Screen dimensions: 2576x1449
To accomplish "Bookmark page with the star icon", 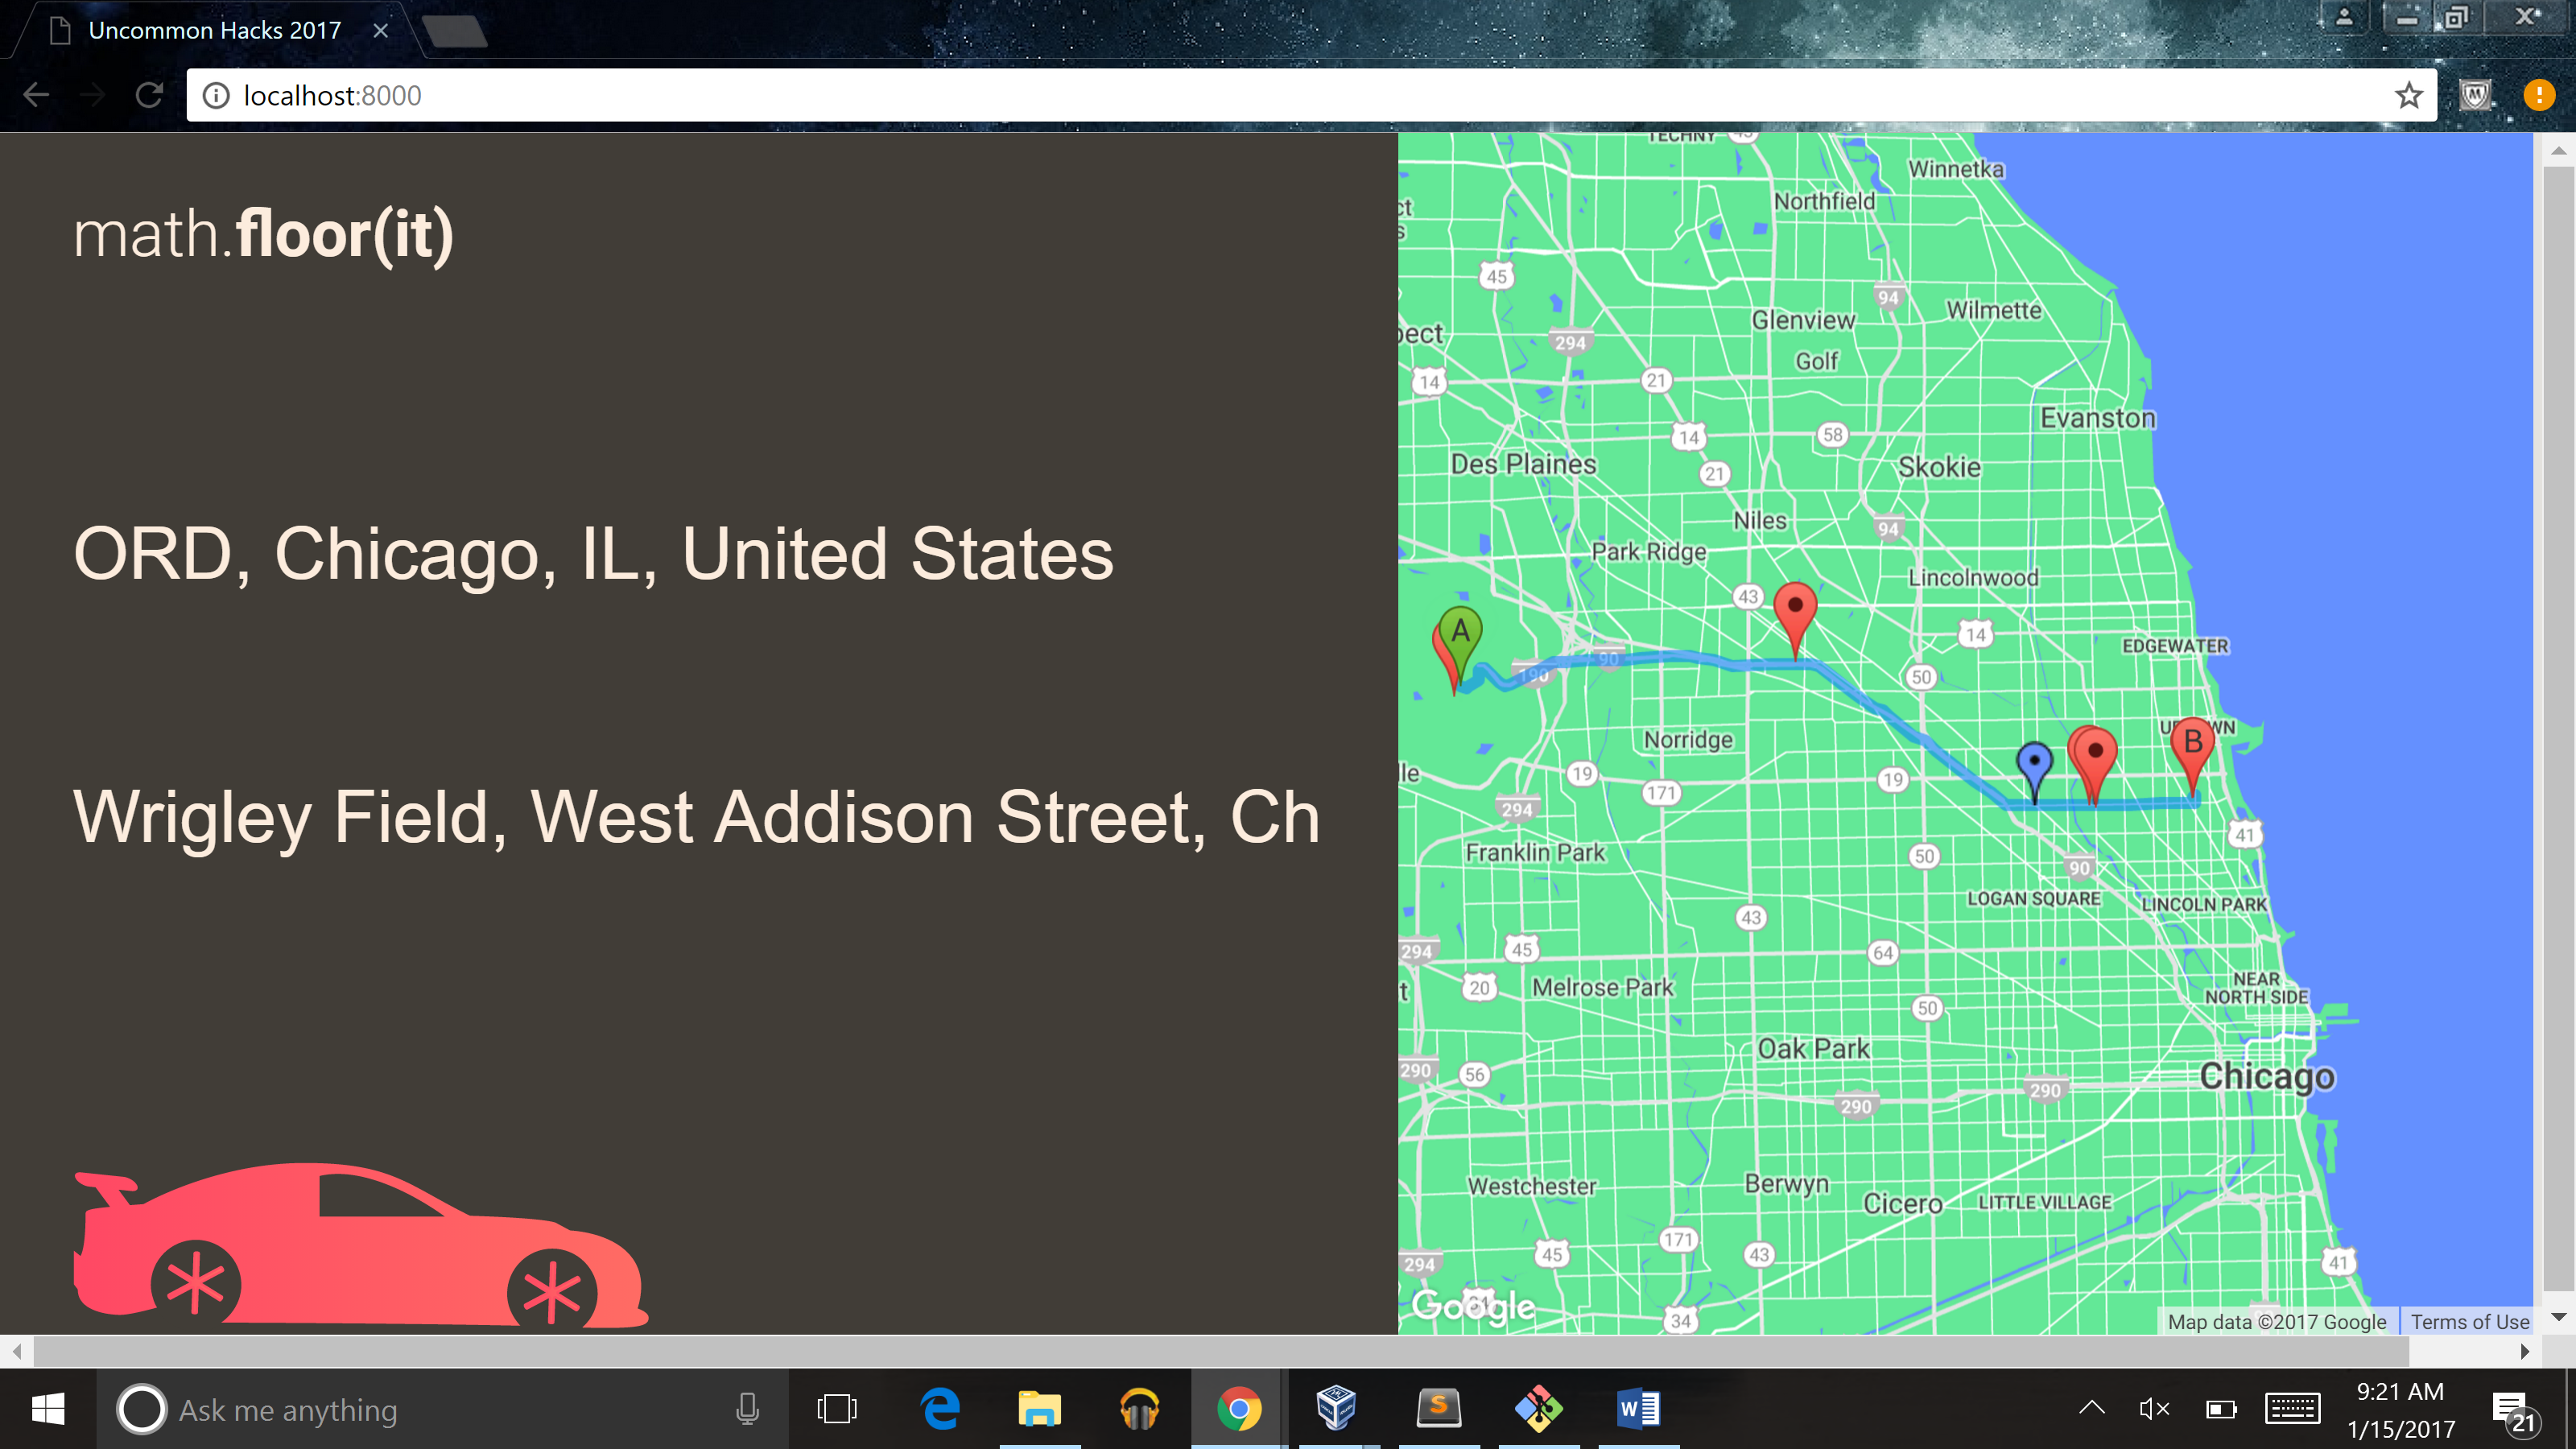I will 2408,96.
